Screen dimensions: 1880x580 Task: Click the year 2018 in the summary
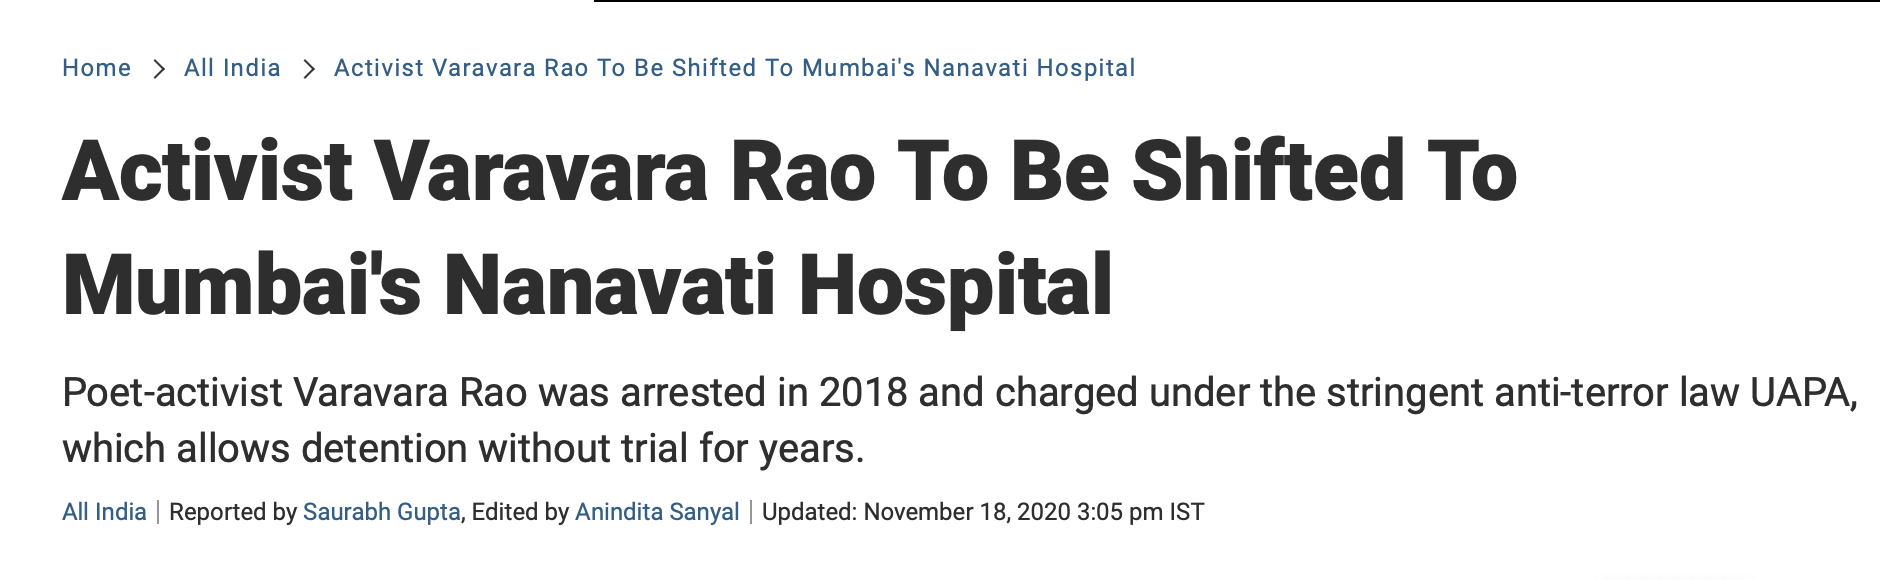pos(862,393)
